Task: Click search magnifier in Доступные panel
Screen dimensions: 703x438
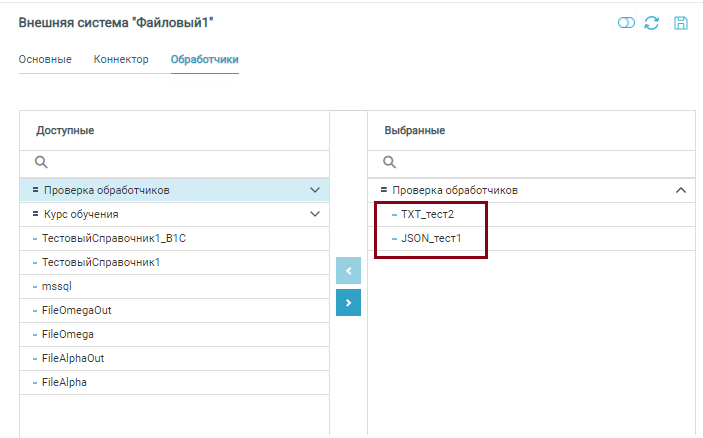Action: point(42,162)
